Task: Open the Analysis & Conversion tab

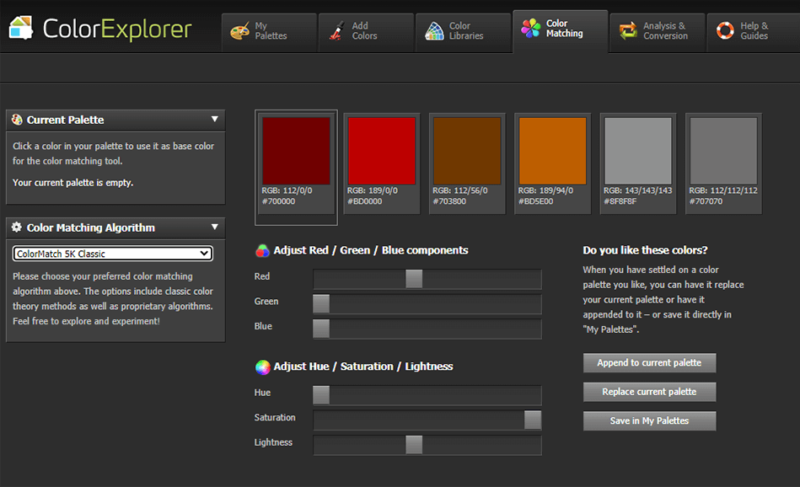Action: 658,33
